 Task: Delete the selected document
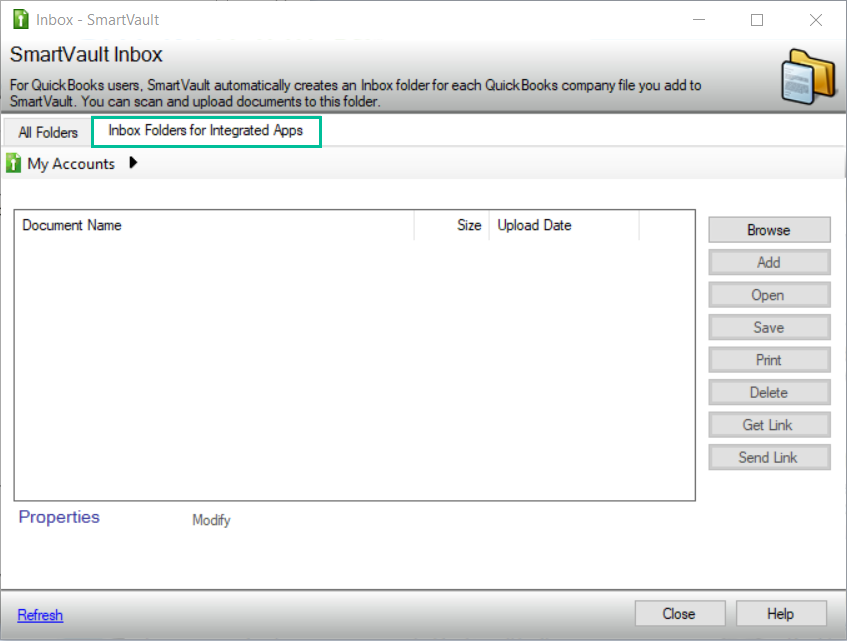tap(769, 392)
